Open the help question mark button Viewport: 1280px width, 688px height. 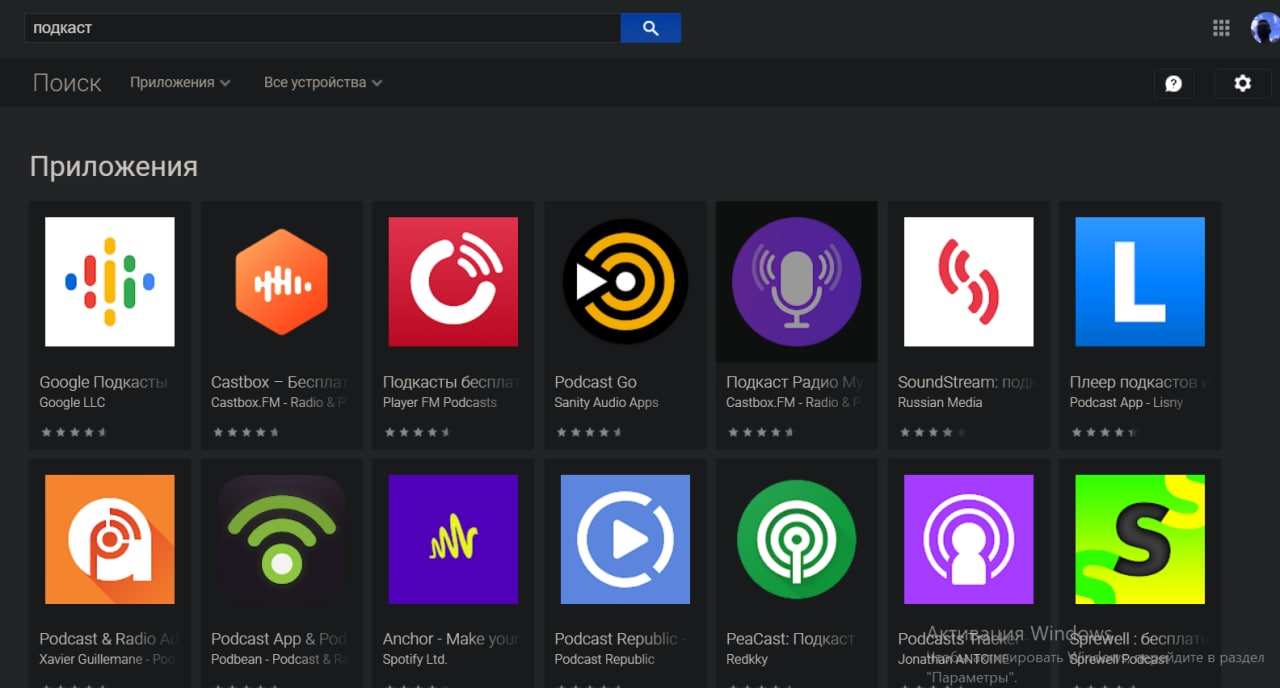[1174, 83]
